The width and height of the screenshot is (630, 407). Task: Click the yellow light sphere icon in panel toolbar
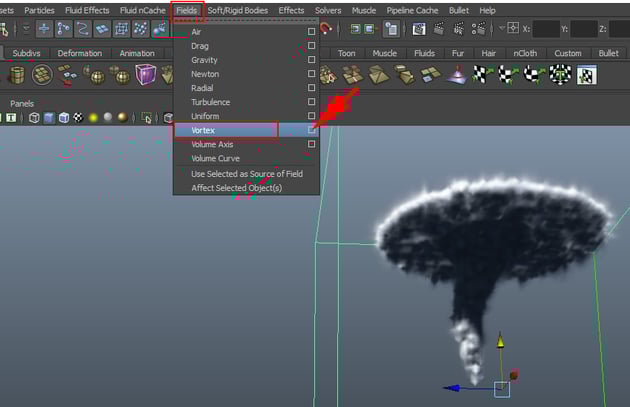[x=92, y=118]
